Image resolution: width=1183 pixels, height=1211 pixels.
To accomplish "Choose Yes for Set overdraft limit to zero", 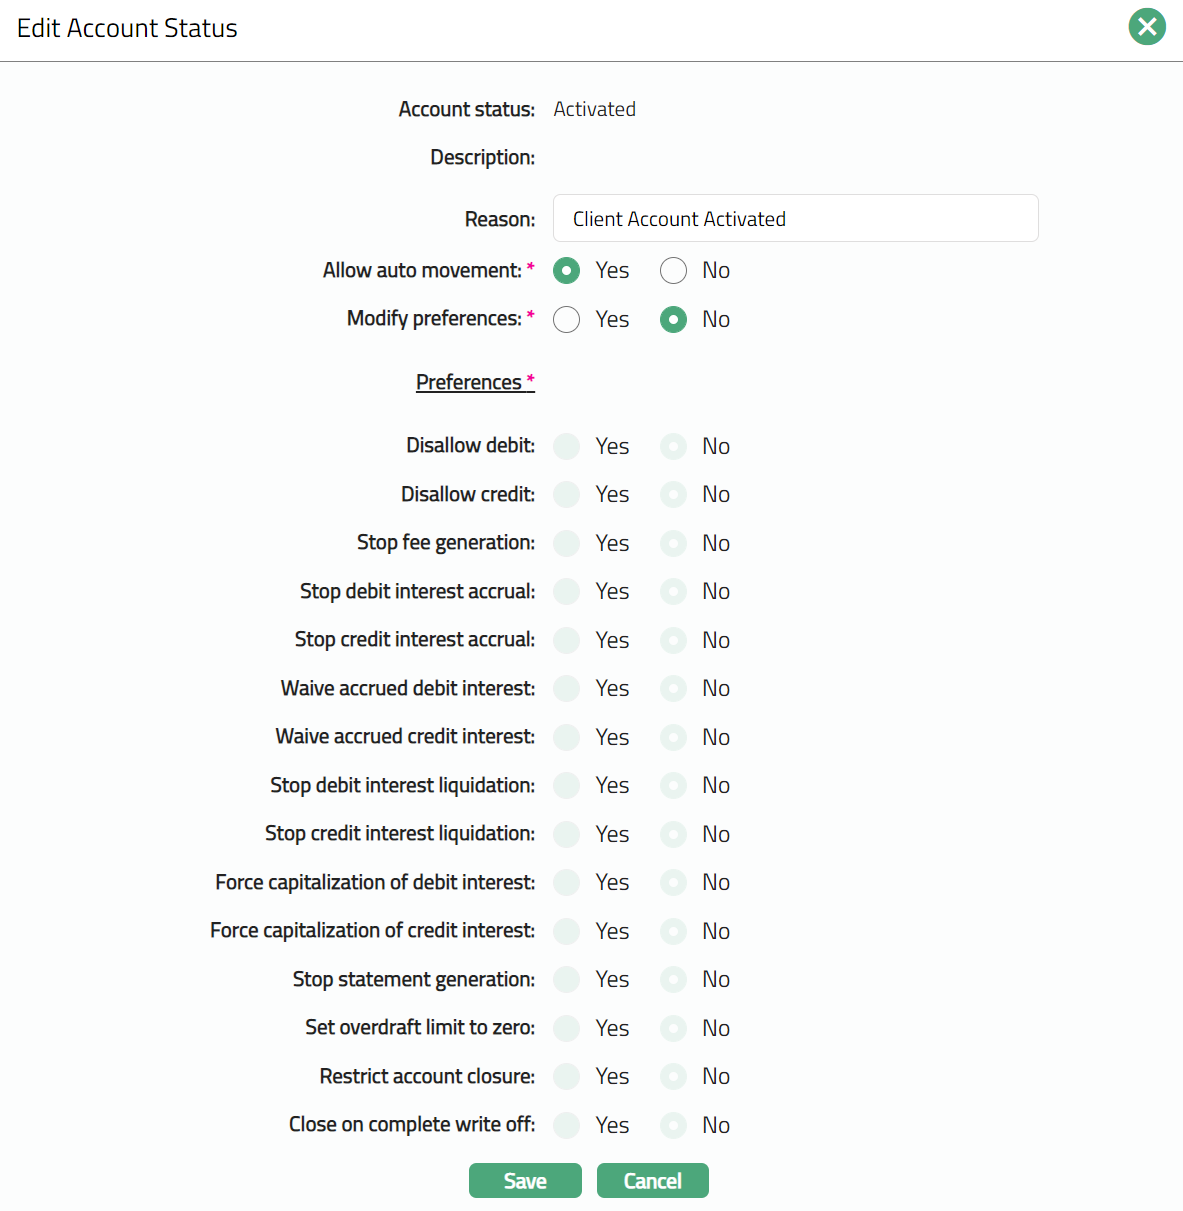I will point(567,1028).
